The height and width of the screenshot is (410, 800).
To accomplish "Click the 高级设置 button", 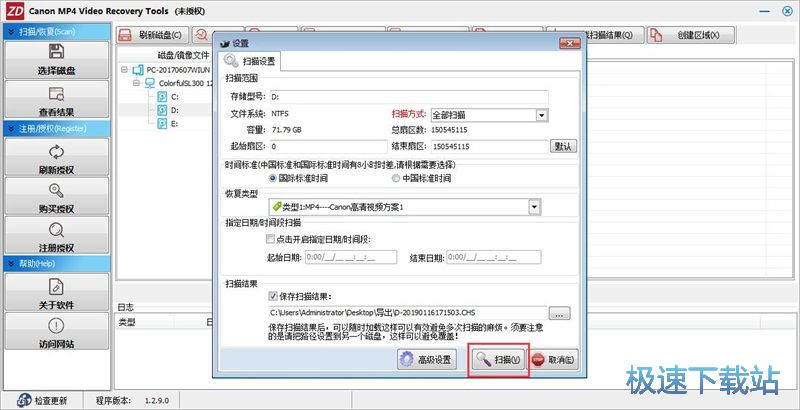I will tap(428, 360).
